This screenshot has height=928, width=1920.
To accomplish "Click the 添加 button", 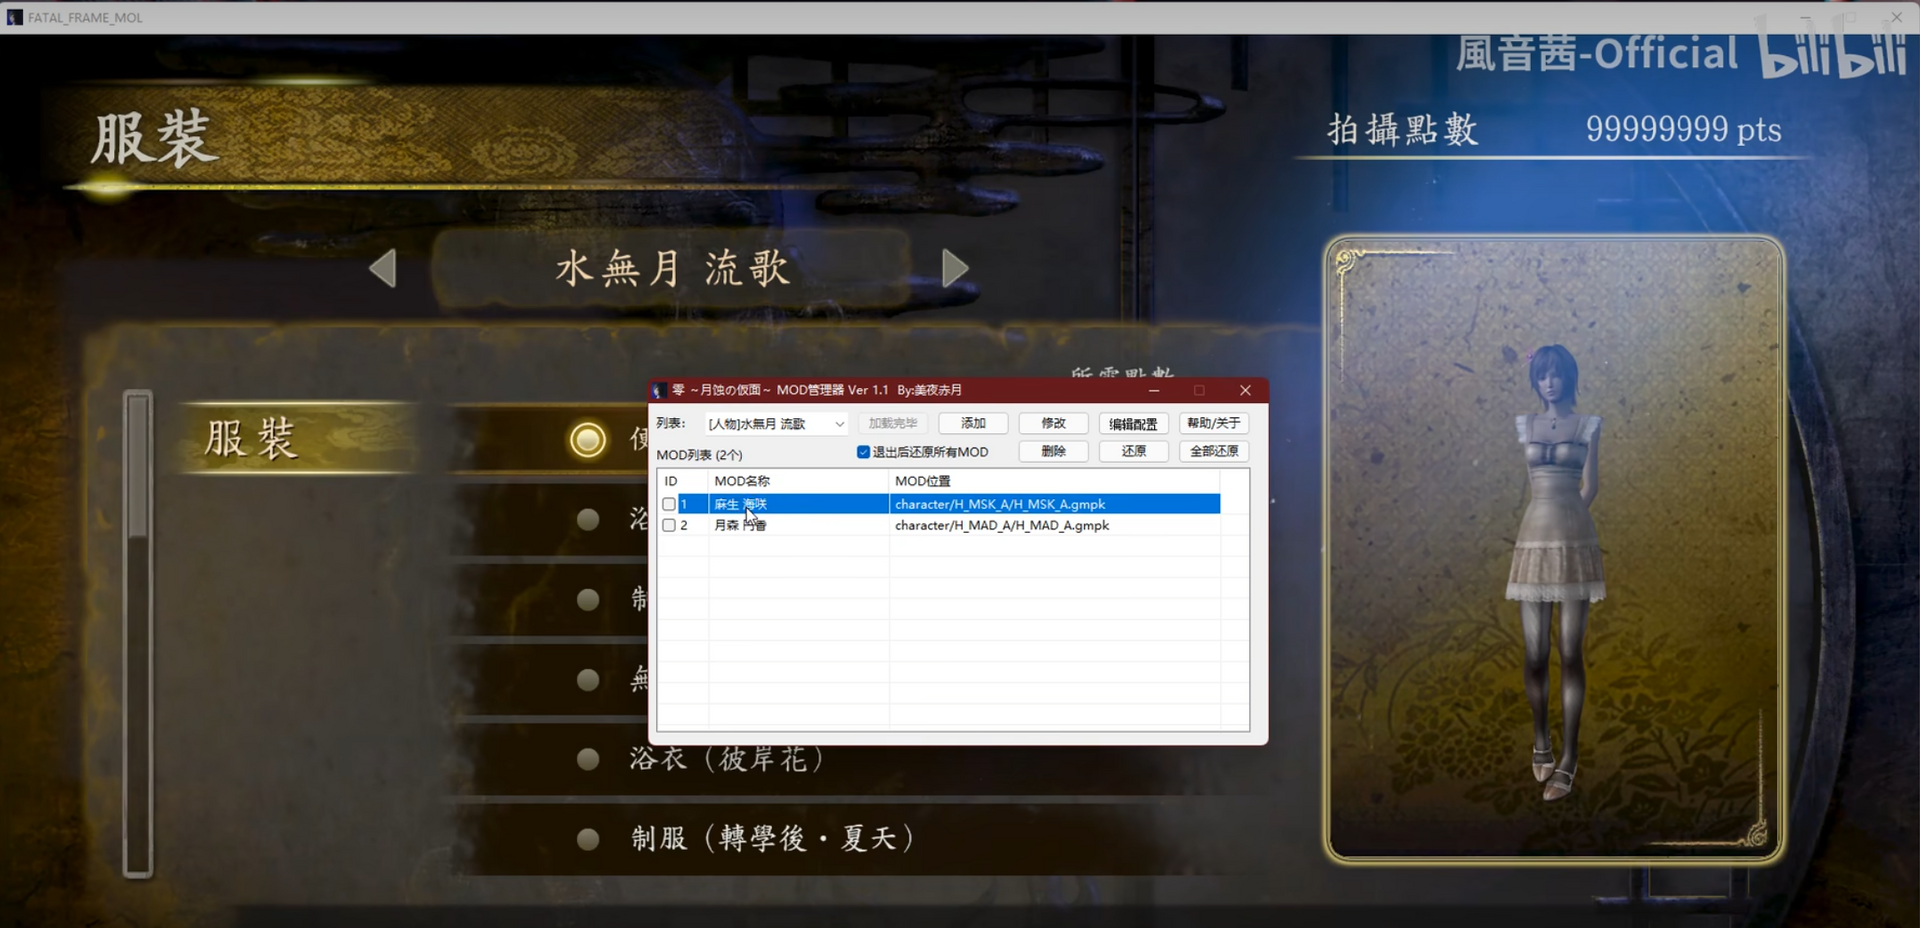I will [973, 424].
